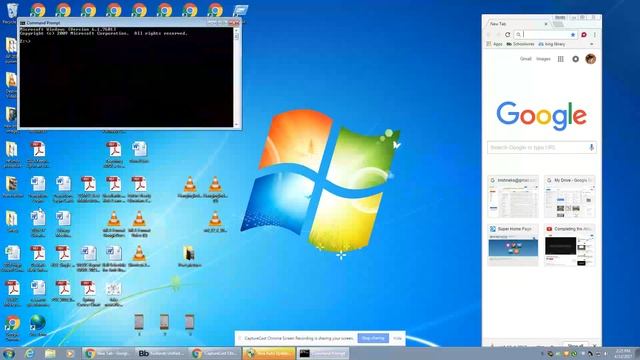Switch to CaptureCast Chrome taskbar button
The width and height of the screenshot is (640, 360).
[x=216, y=353]
